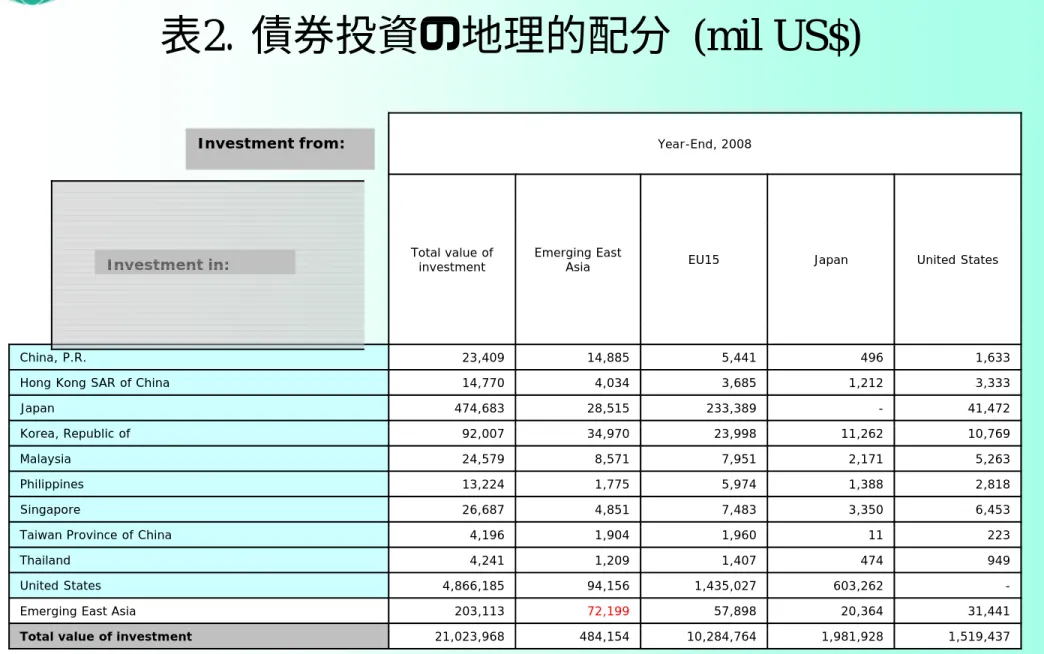Click the 'Emerging East Asia' column header
Screen dimensions: 1044x654
click(577, 260)
